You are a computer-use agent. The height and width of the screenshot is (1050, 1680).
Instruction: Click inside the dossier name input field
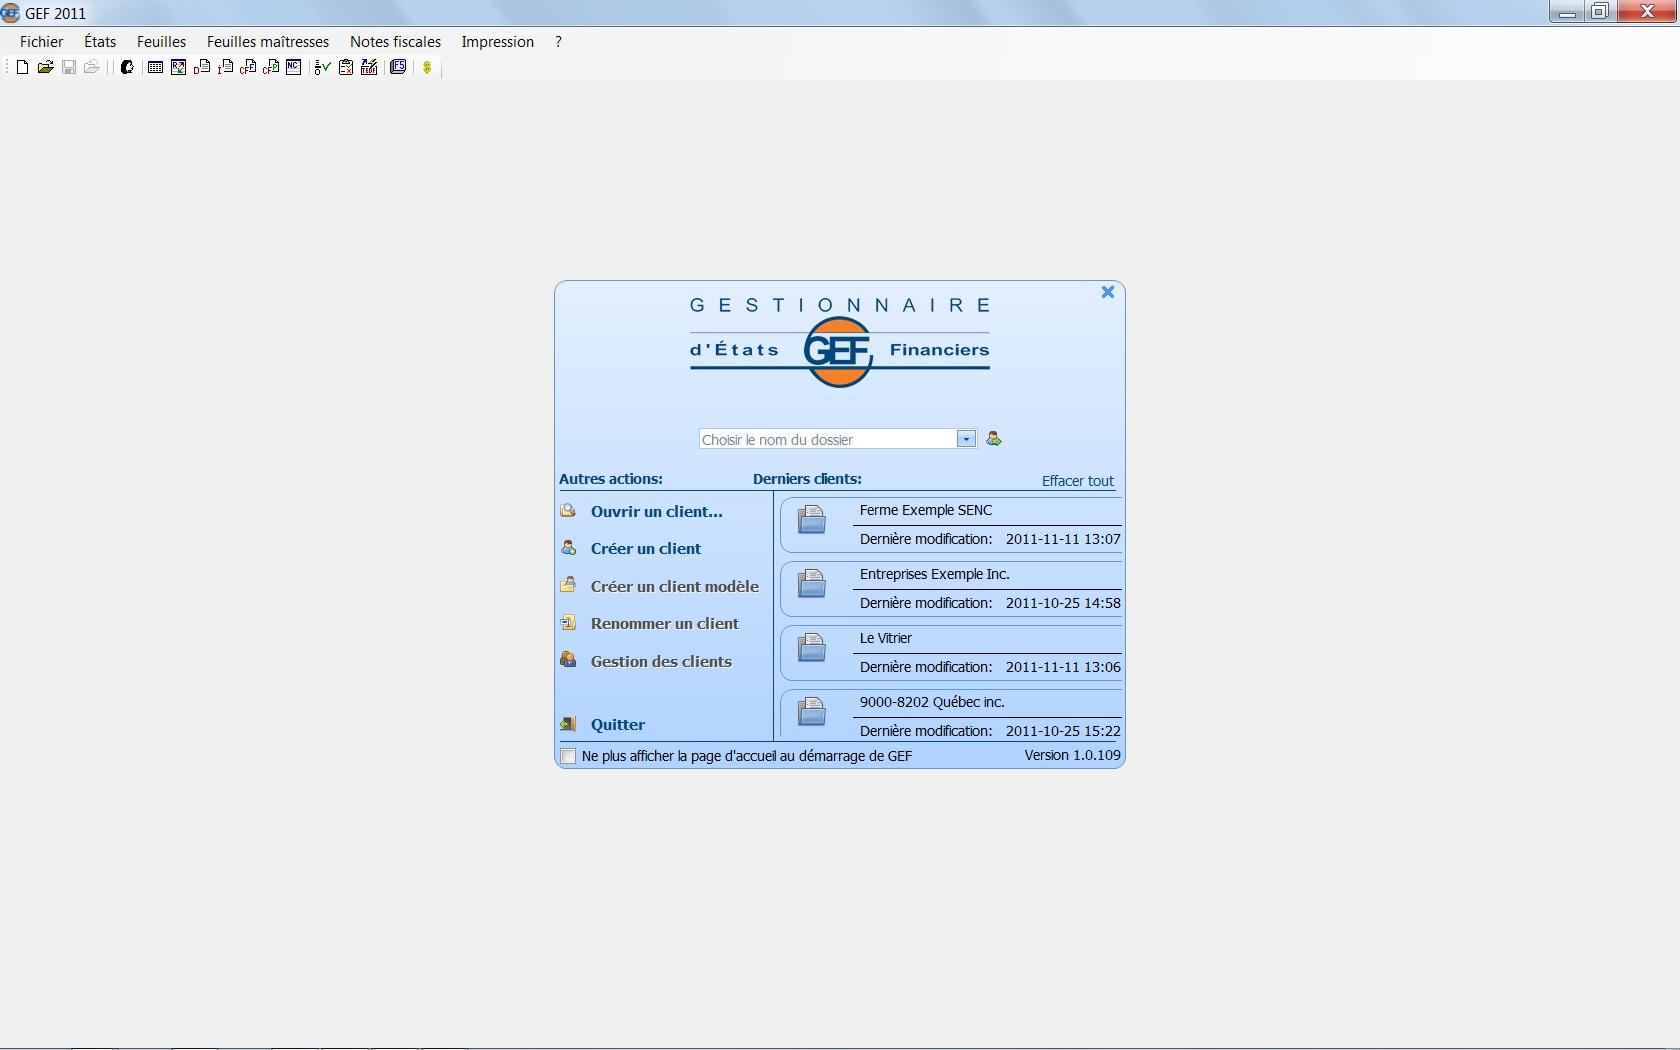click(826, 439)
